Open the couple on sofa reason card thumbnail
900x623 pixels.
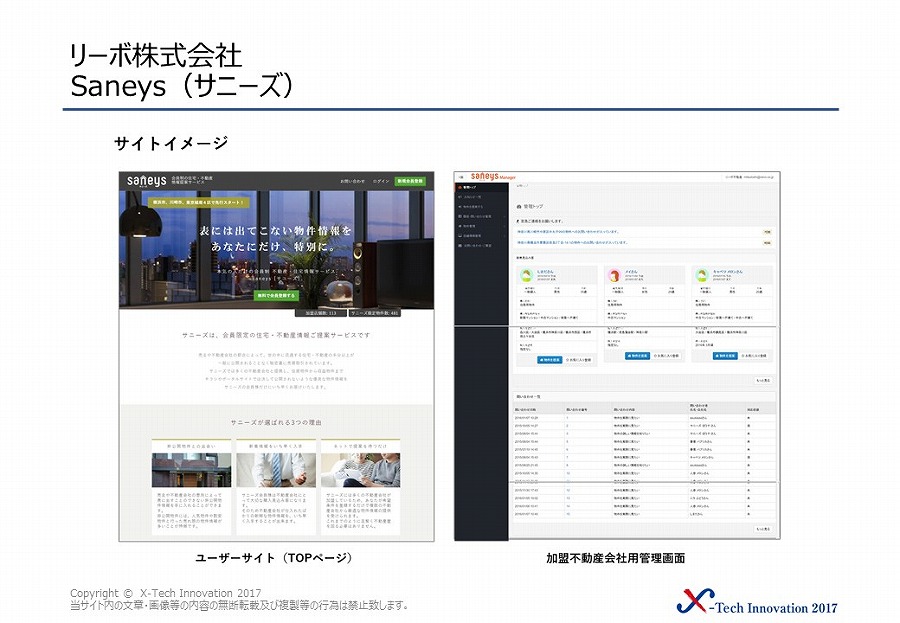(360, 470)
